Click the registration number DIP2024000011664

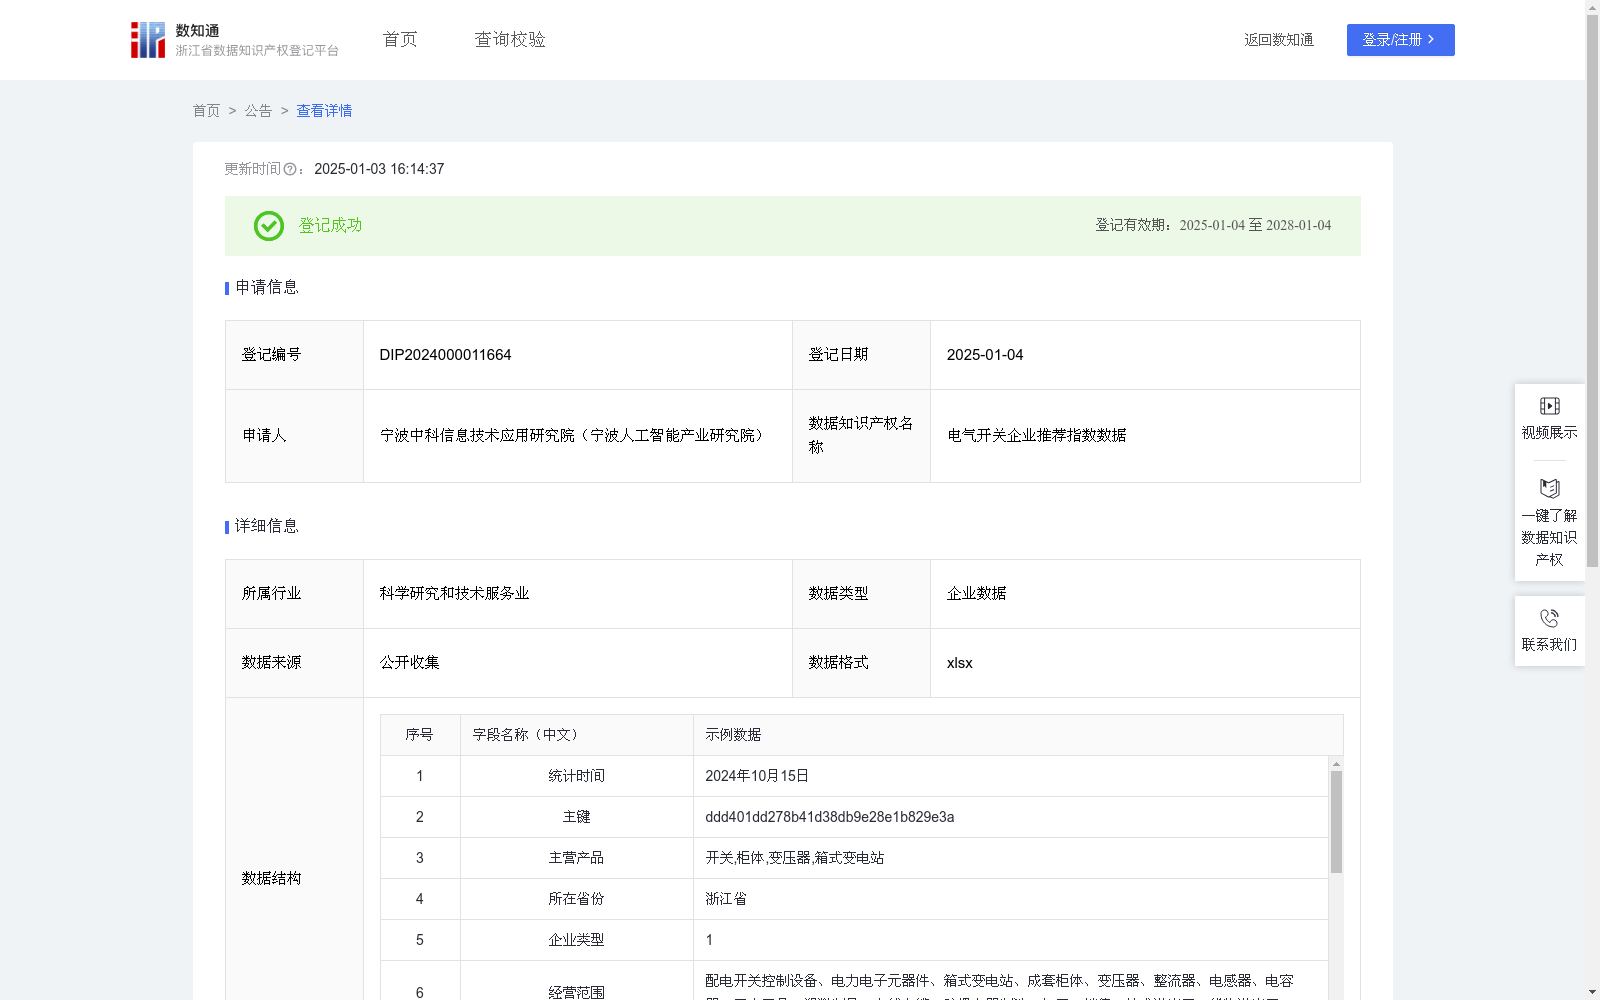(x=445, y=355)
